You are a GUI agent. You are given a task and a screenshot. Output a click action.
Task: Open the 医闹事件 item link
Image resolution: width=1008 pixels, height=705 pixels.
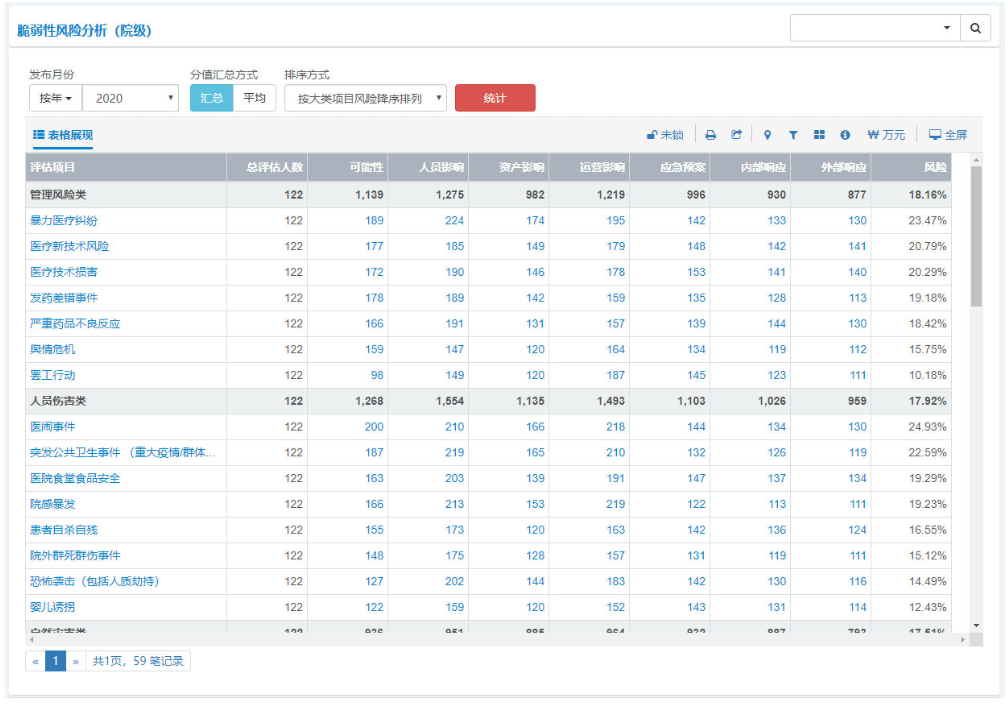pyautogui.click(x=52, y=427)
